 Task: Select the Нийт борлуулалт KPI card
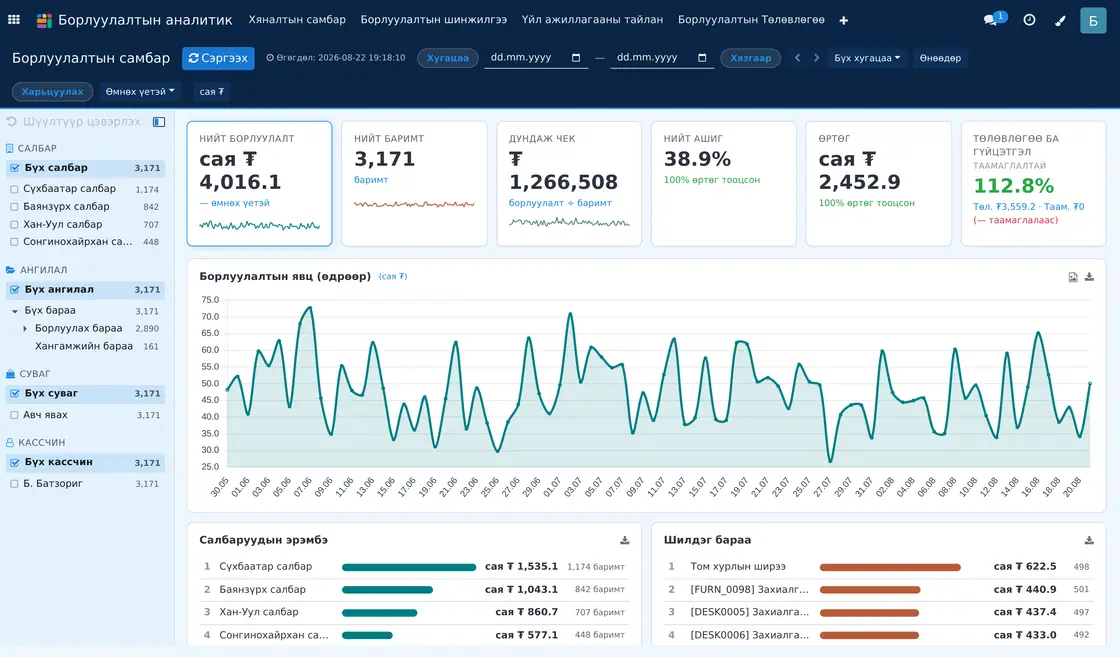tap(259, 184)
